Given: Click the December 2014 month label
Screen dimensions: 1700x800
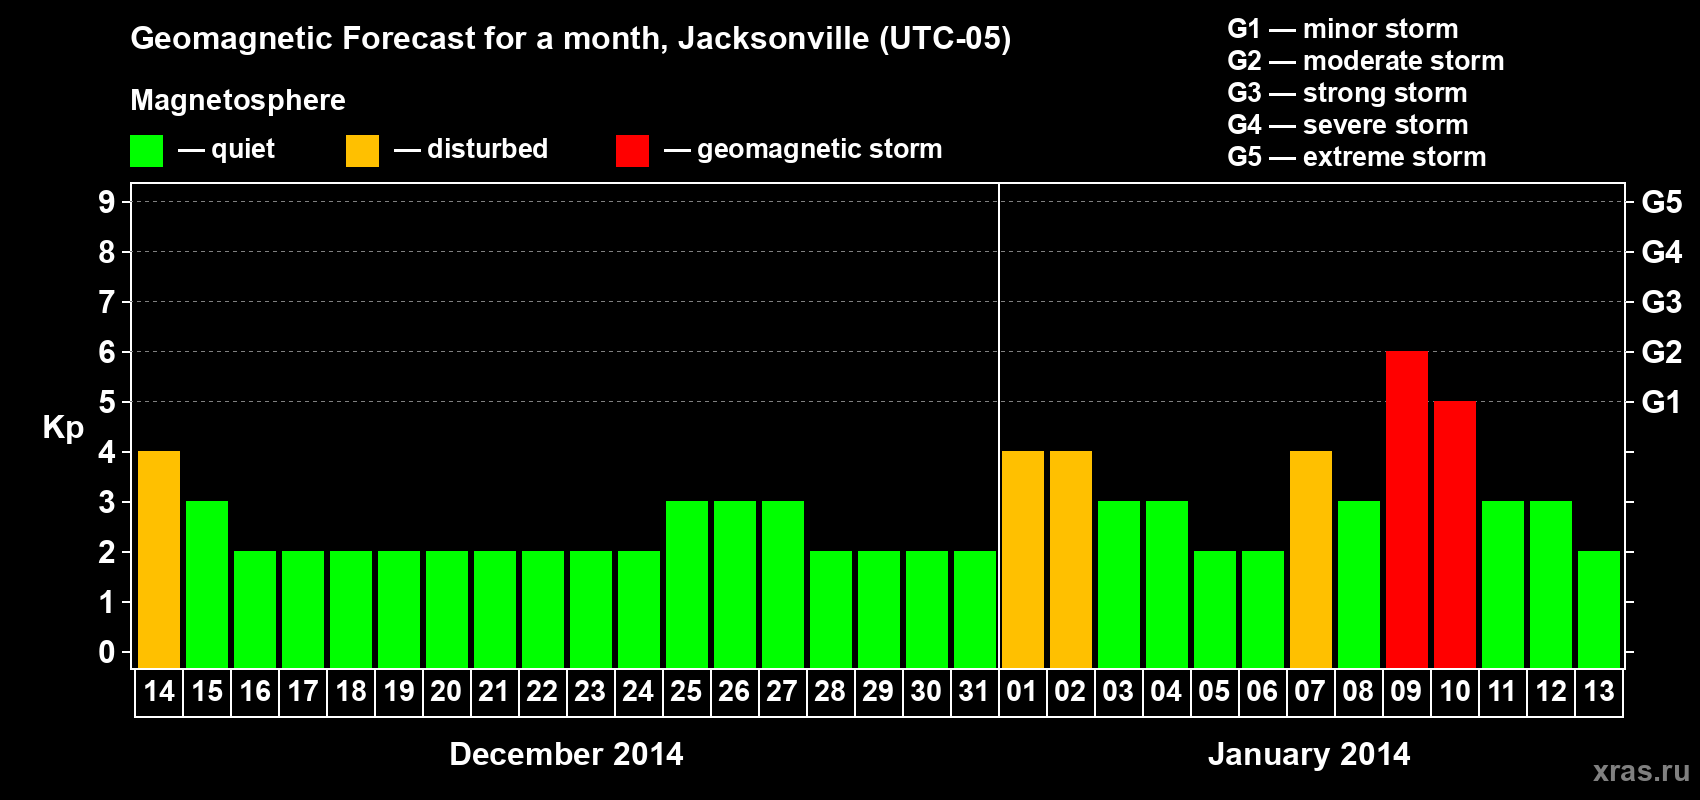Looking at the screenshot, I should (566, 754).
